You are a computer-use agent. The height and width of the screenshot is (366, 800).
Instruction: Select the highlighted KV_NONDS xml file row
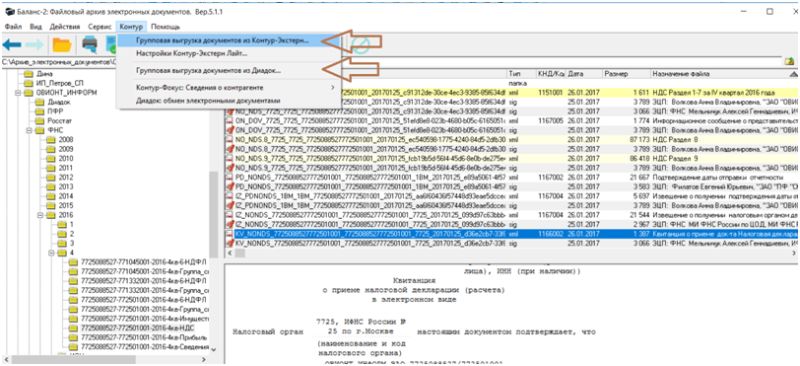click(512, 234)
